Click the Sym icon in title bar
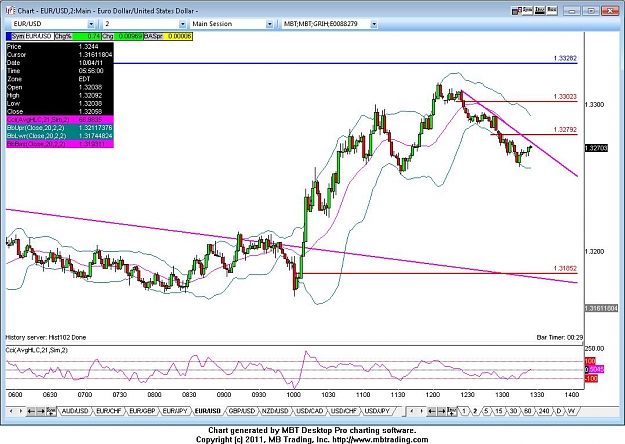This screenshot has width=625, height=444. coord(528,10)
